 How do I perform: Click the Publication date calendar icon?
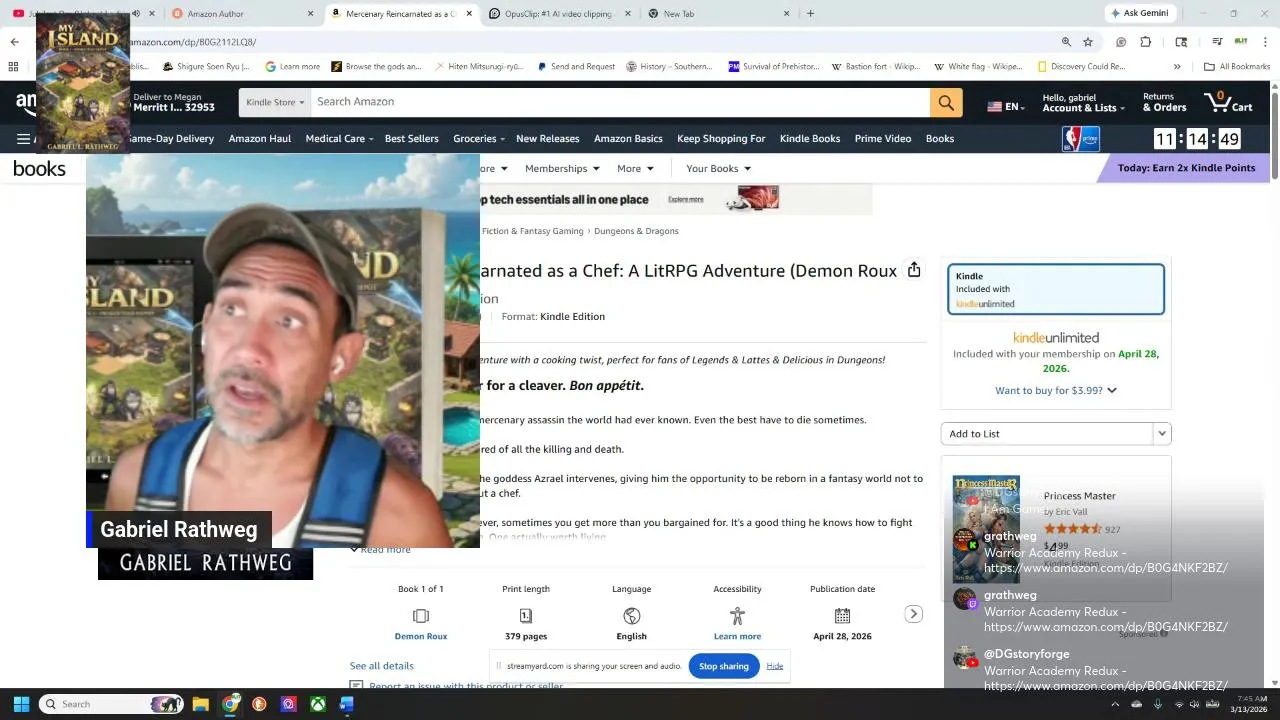(842, 616)
